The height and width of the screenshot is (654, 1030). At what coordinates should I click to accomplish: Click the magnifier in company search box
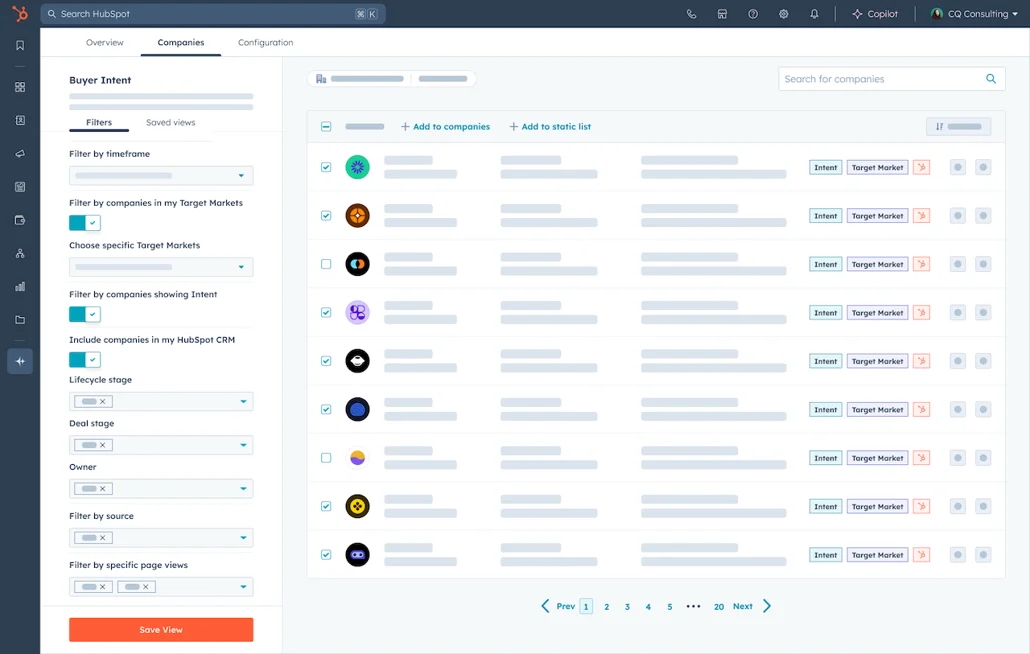[x=991, y=79]
